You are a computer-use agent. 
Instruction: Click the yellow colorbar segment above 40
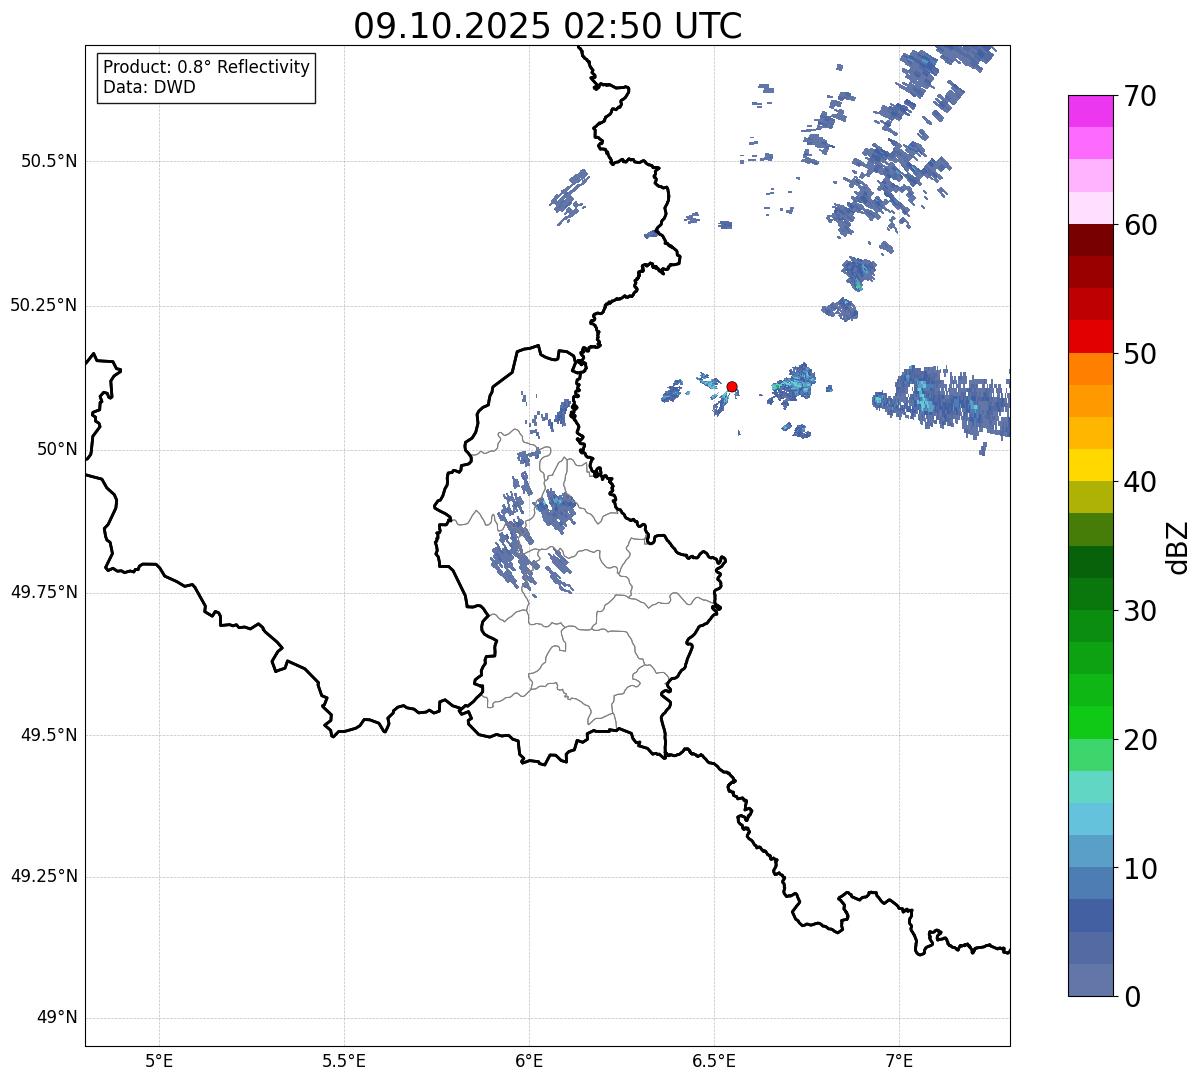click(1090, 465)
